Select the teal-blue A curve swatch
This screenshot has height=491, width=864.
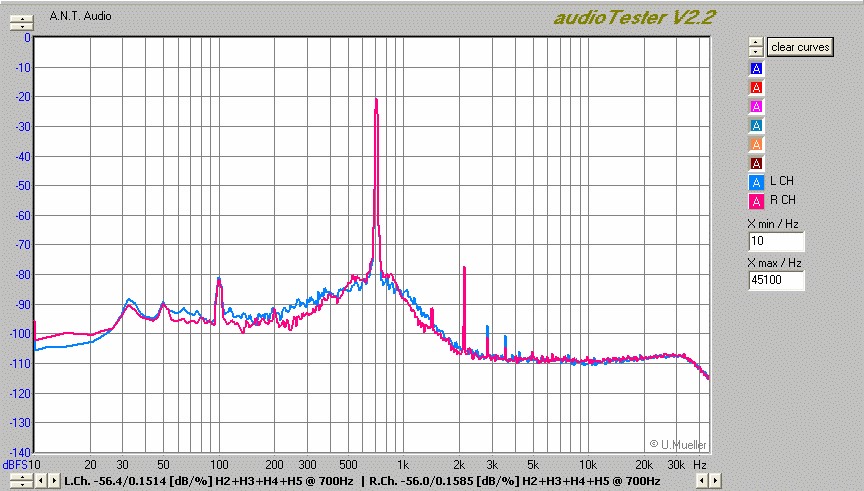[x=756, y=125]
